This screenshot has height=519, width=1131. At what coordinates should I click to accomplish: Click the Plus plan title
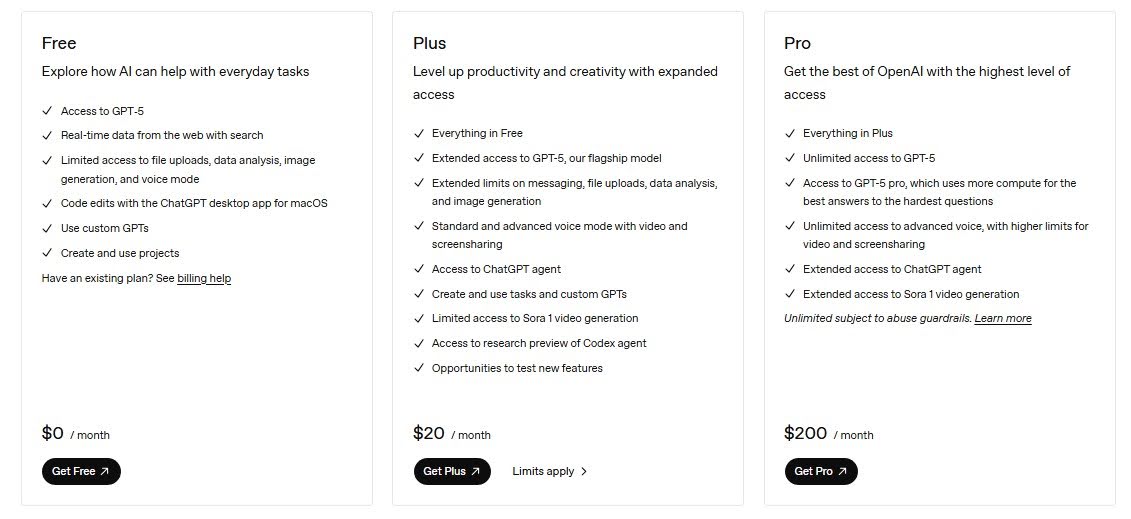click(429, 43)
